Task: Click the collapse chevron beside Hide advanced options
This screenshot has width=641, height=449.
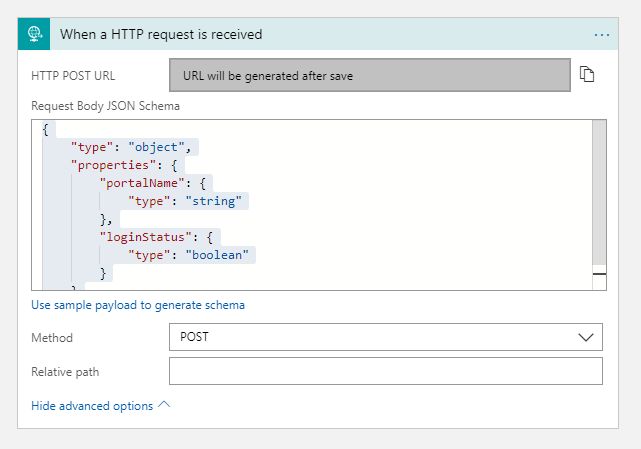Action: 164,405
